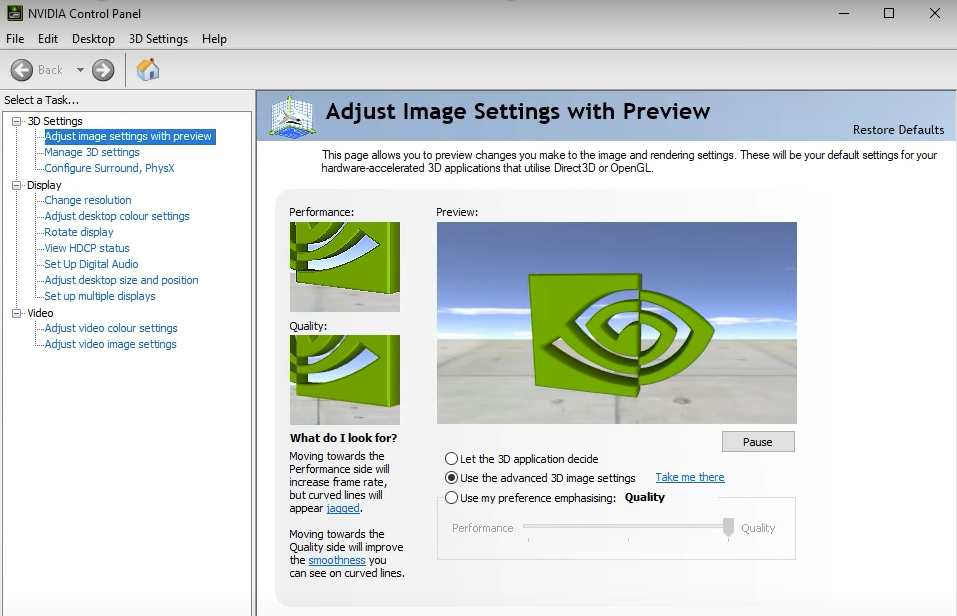Open the Desktop menu
This screenshot has width=957, height=616.
point(93,38)
